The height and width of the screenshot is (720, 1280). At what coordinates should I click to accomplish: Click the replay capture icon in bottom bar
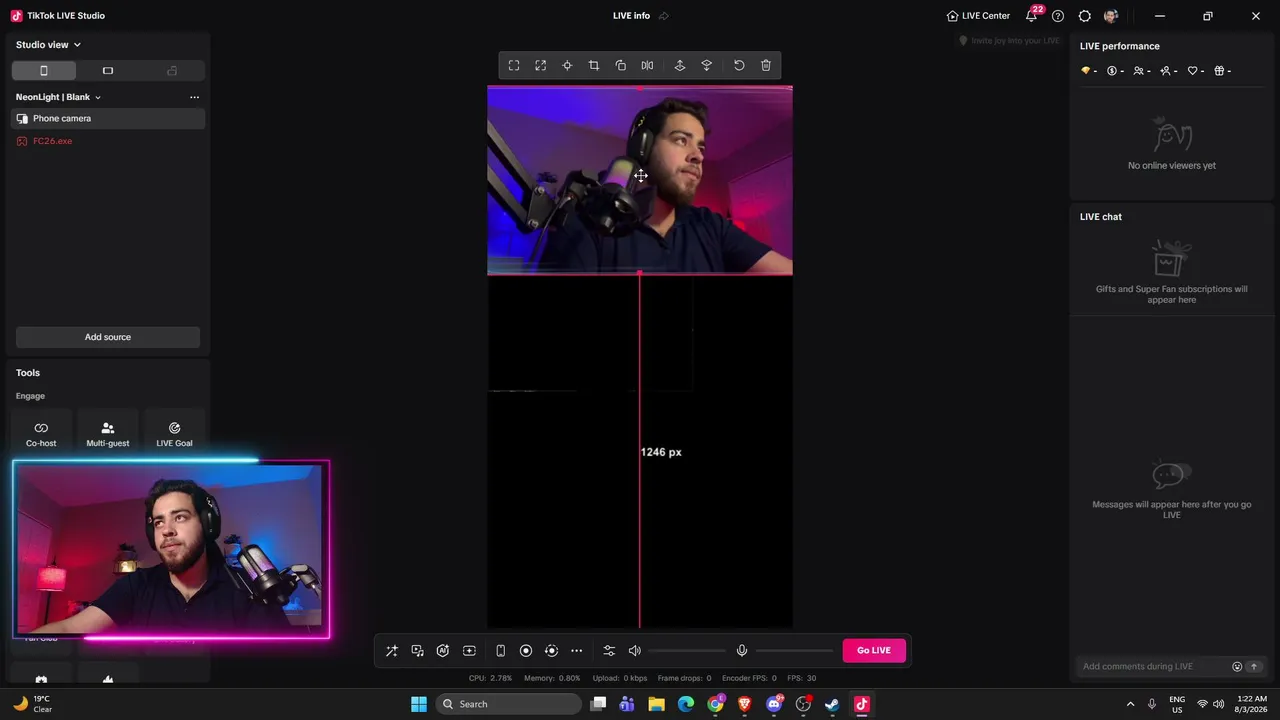click(x=551, y=651)
